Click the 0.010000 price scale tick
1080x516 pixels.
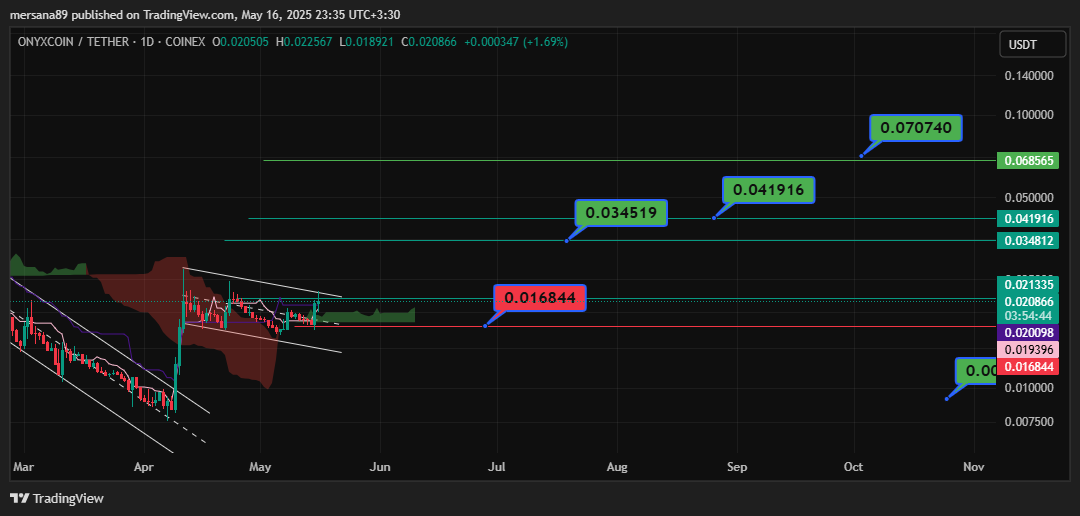point(1028,388)
